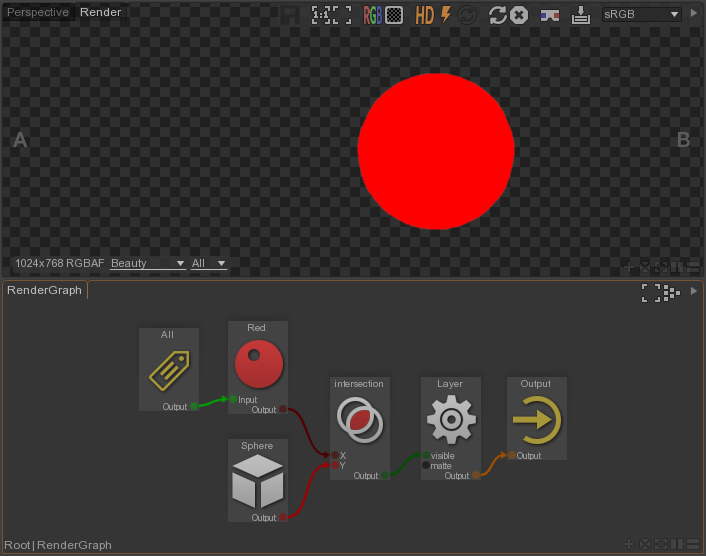Click the 1:1 zoom icon
706x556 pixels.
coord(320,15)
